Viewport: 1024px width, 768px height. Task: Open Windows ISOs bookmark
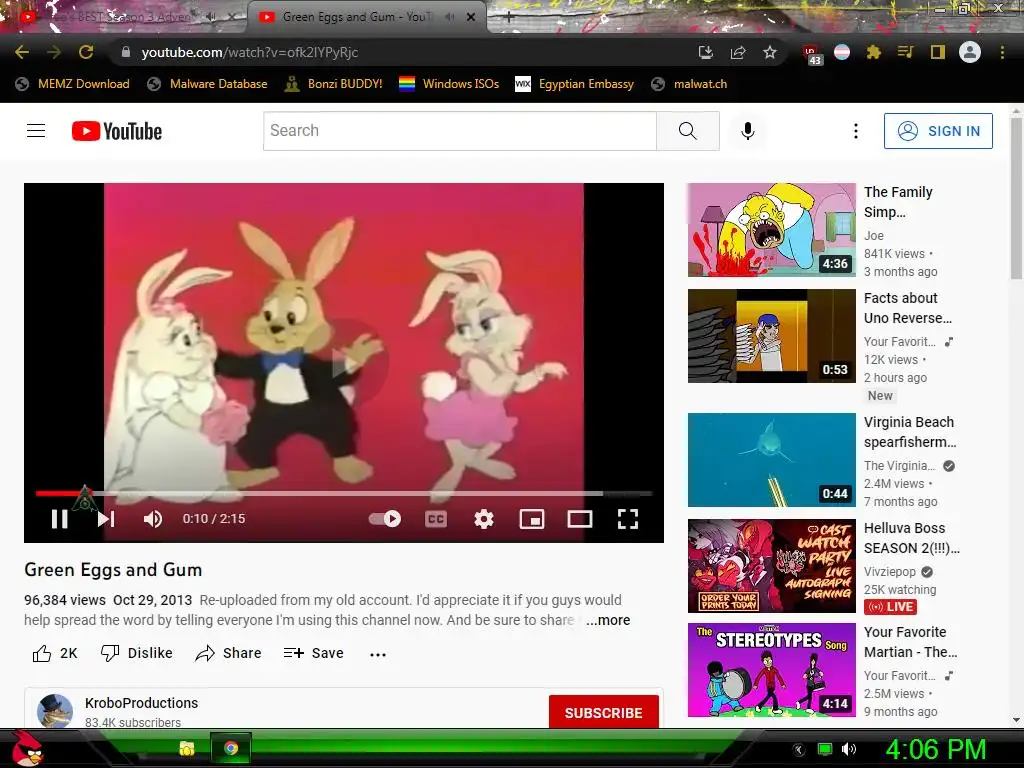coord(449,84)
